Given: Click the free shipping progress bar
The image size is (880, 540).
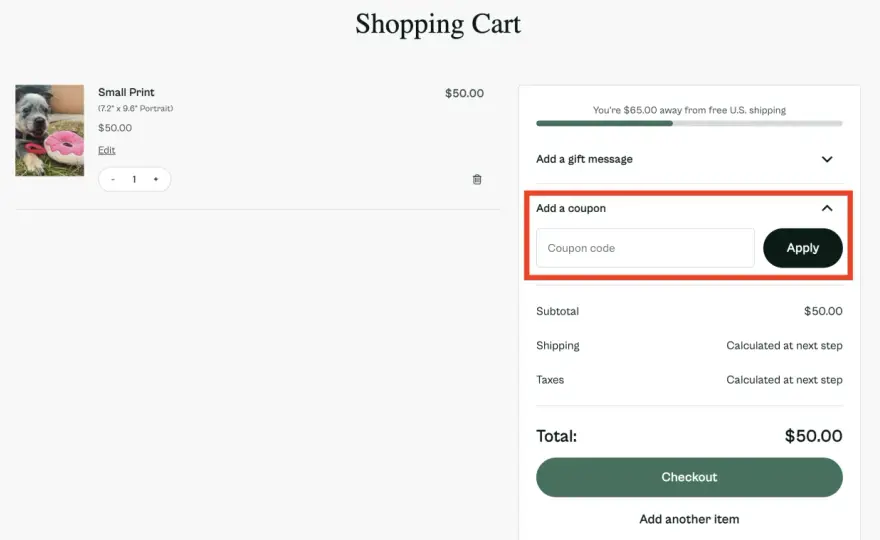Looking at the screenshot, I should (x=689, y=123).
